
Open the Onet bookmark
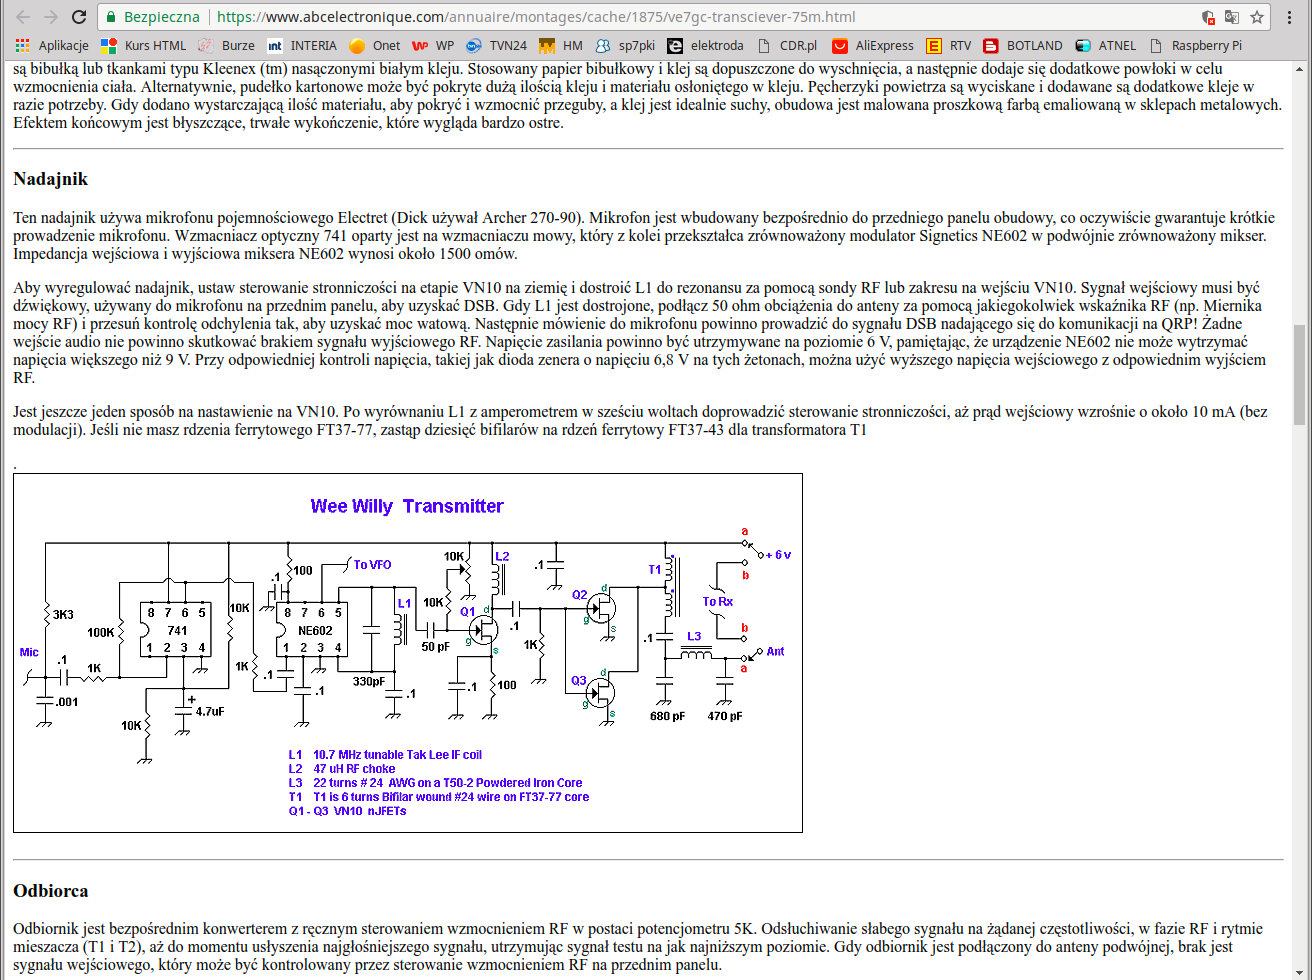point(375,45)
